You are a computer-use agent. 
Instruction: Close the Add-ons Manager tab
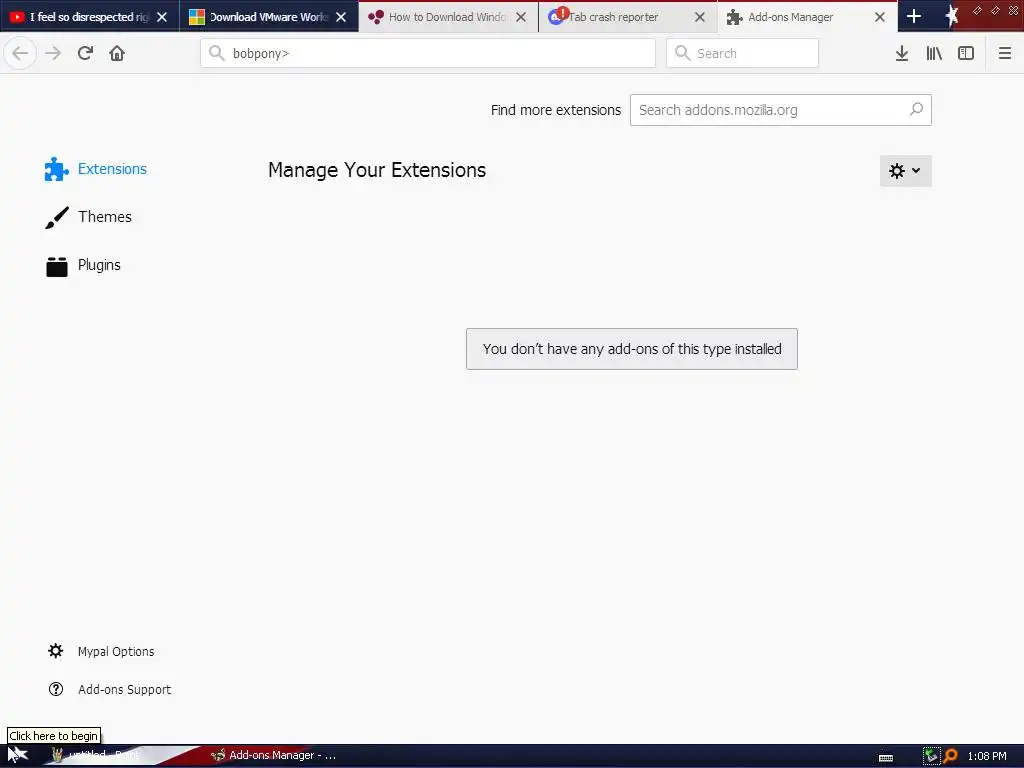(880, 17)
